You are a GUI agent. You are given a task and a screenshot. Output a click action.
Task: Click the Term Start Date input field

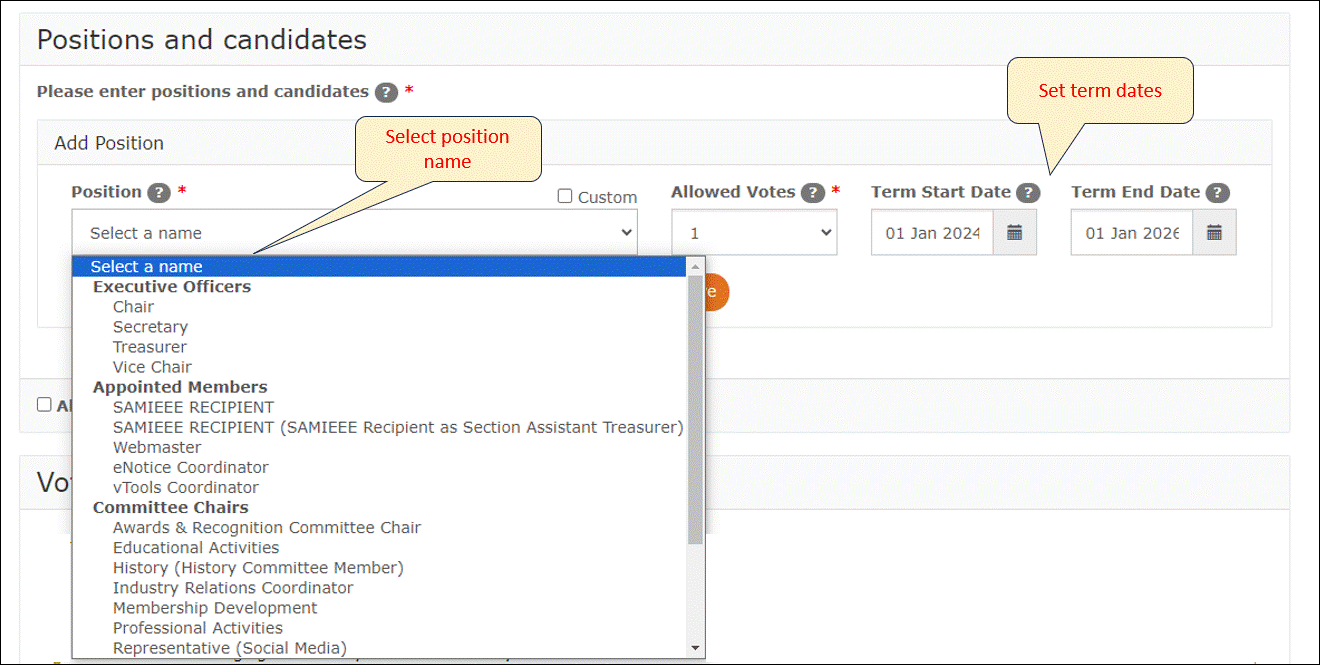click(932, 232)
